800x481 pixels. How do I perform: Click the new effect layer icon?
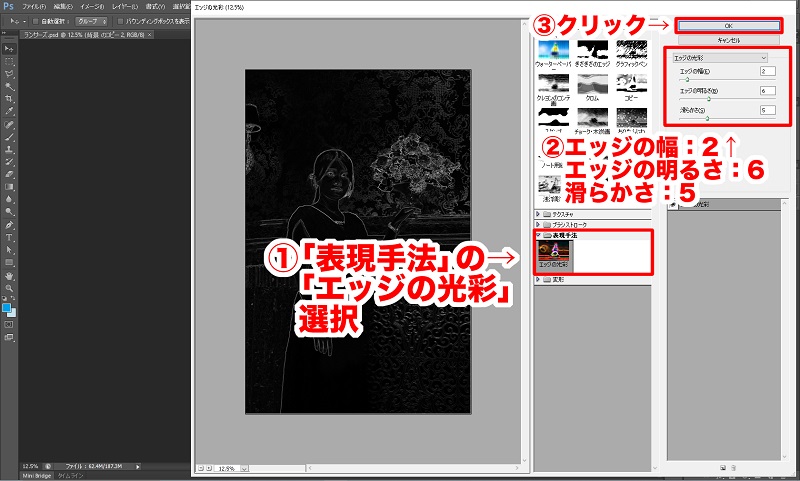point(722,468)
